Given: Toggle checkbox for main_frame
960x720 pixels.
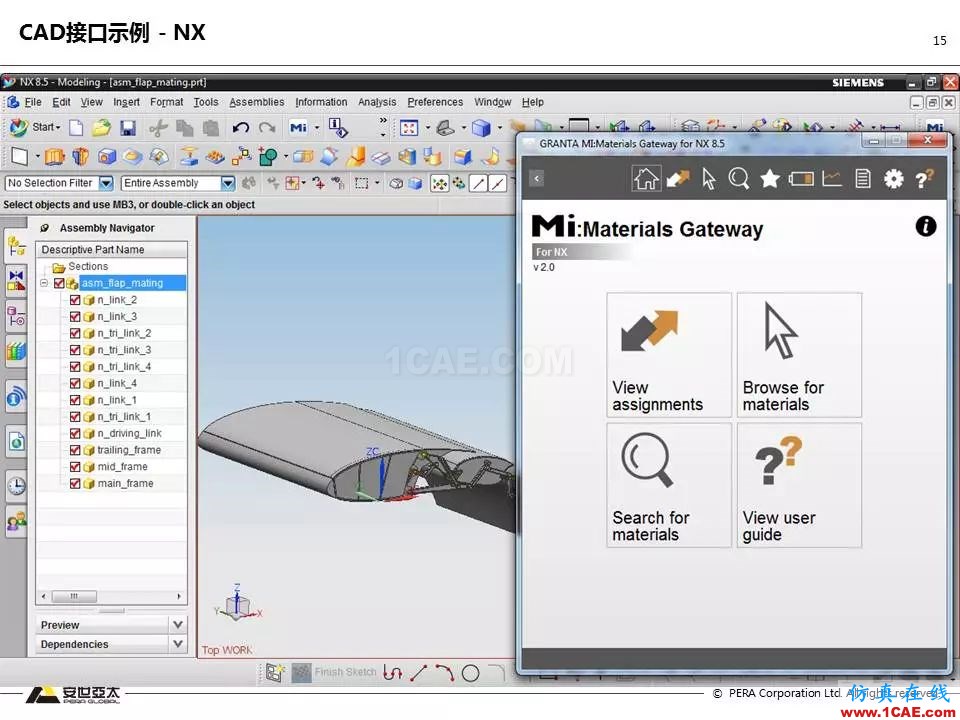Looking at the screenshot, I should [x=75, y=483].
